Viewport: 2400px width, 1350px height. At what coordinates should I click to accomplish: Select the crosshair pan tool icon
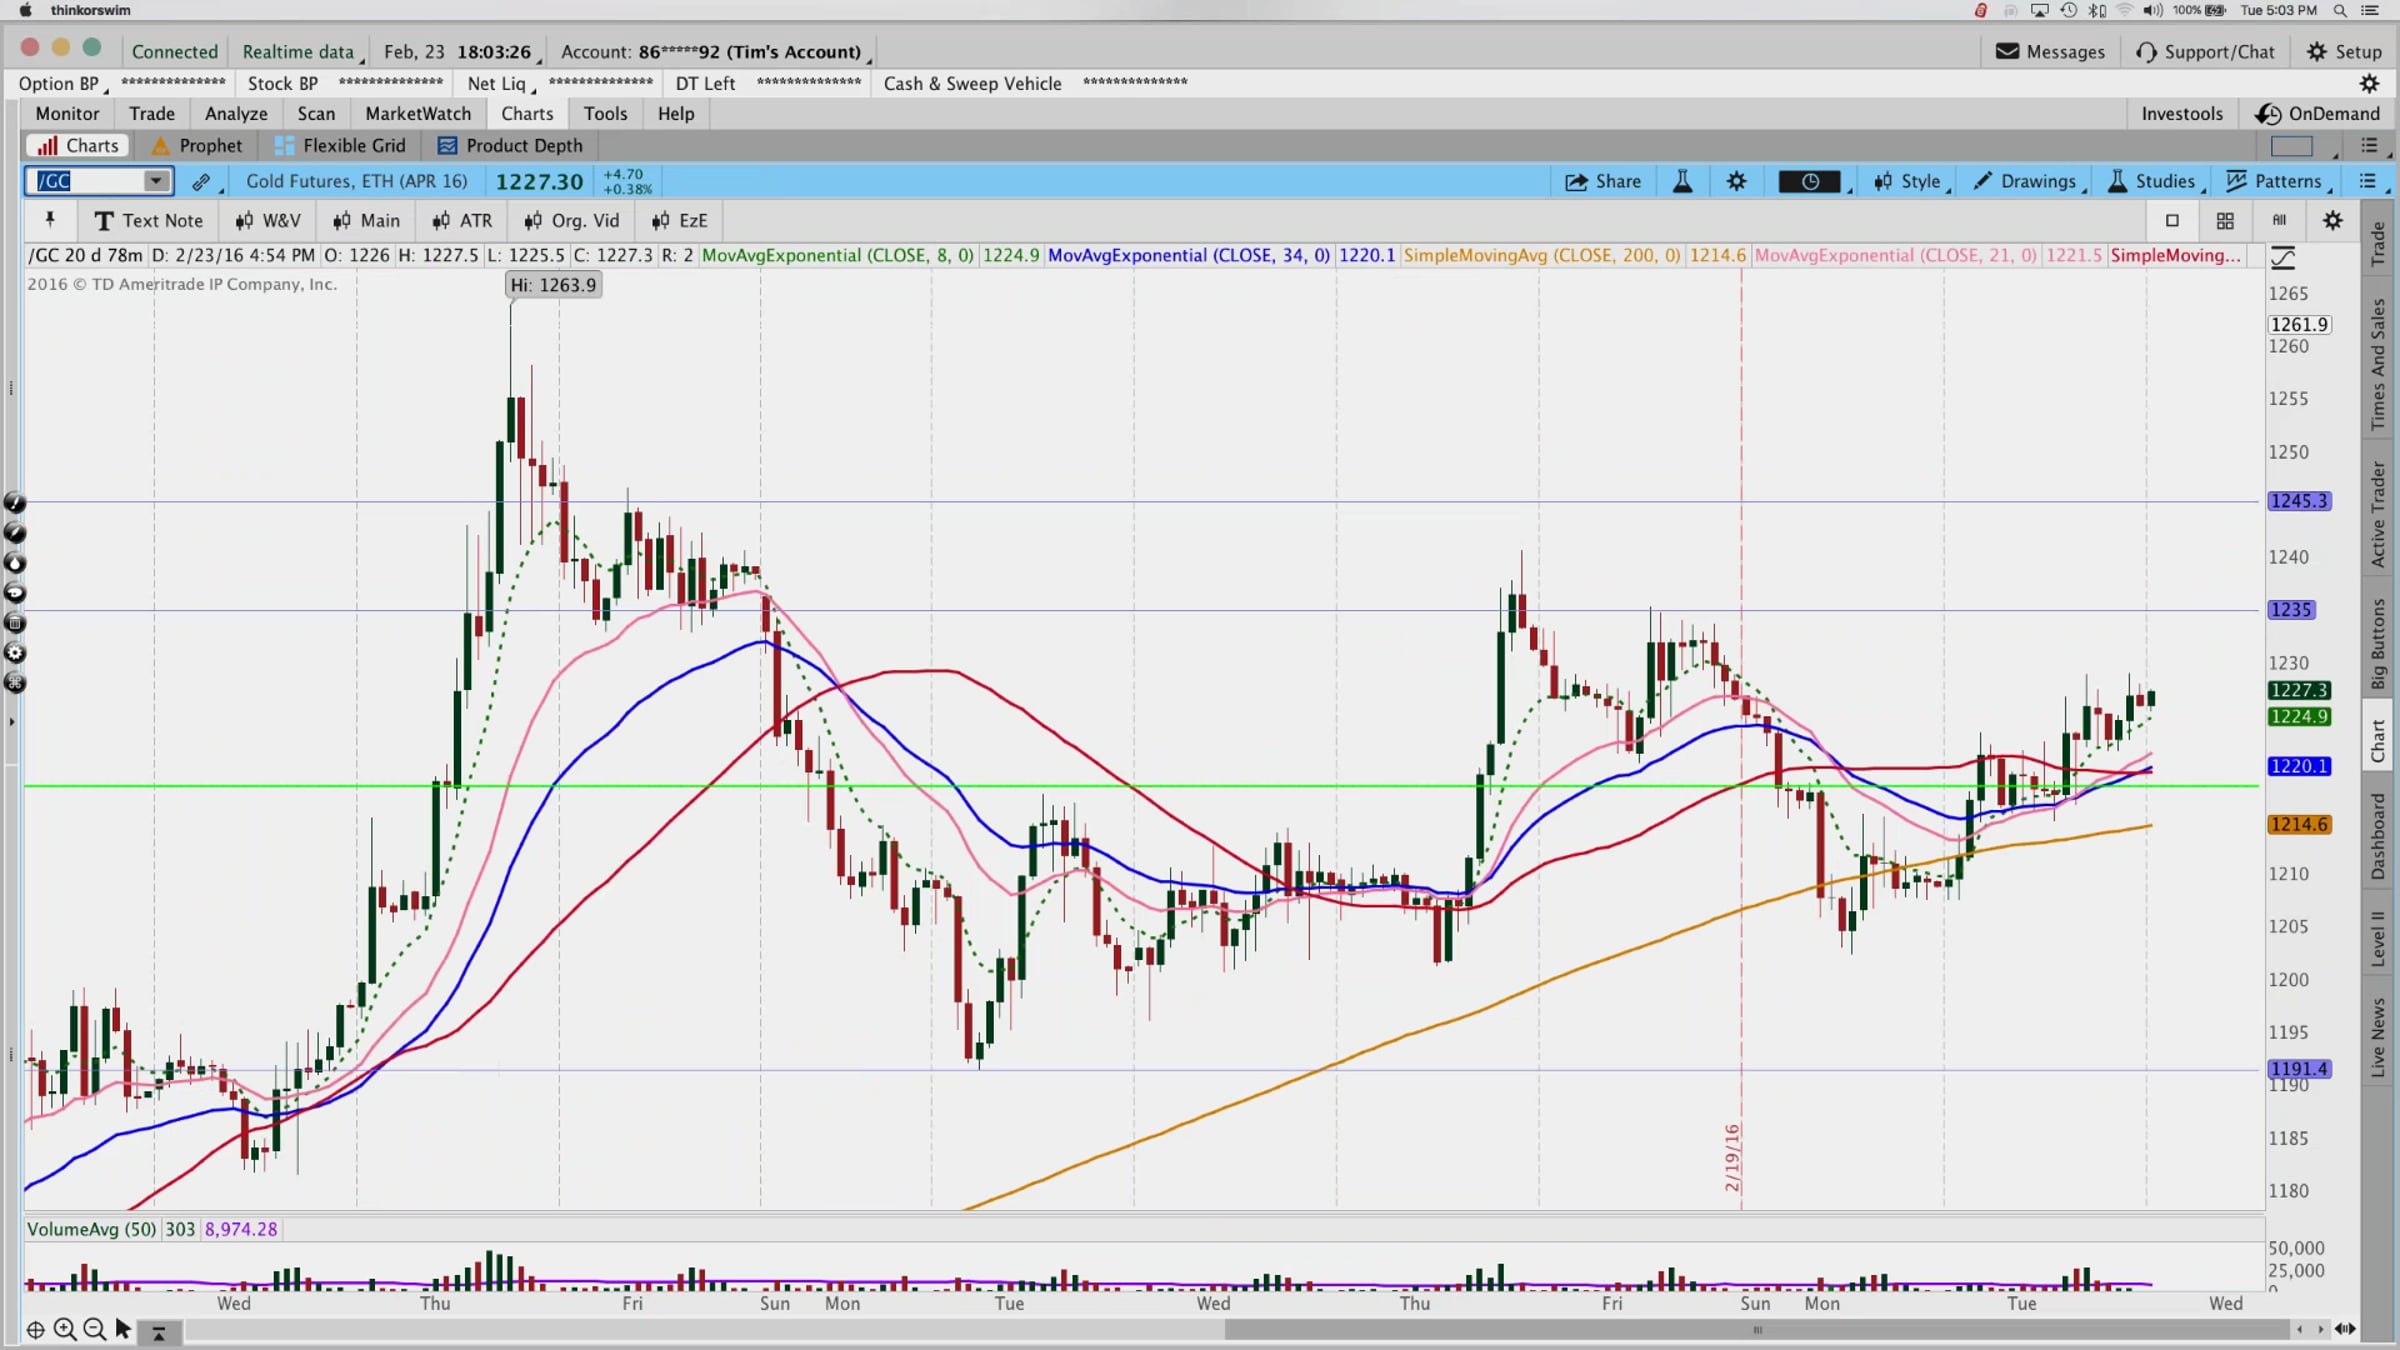click(x=35, y=1329)
